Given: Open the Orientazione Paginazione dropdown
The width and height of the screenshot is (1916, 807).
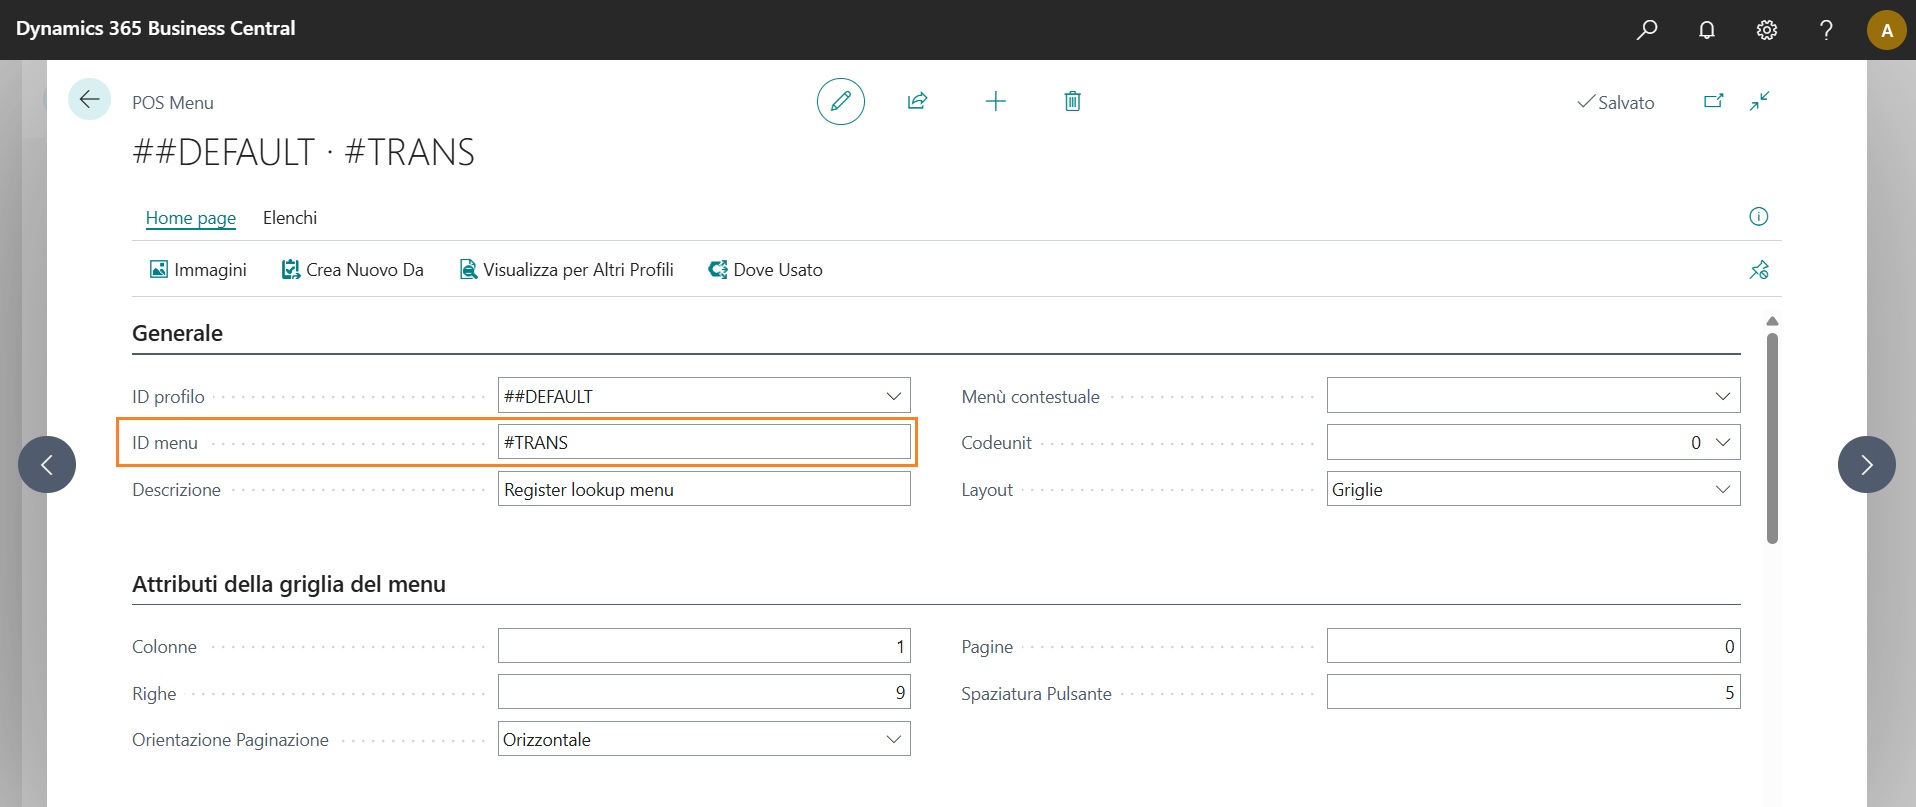Looking at the screenshot, I should (893, 740).
